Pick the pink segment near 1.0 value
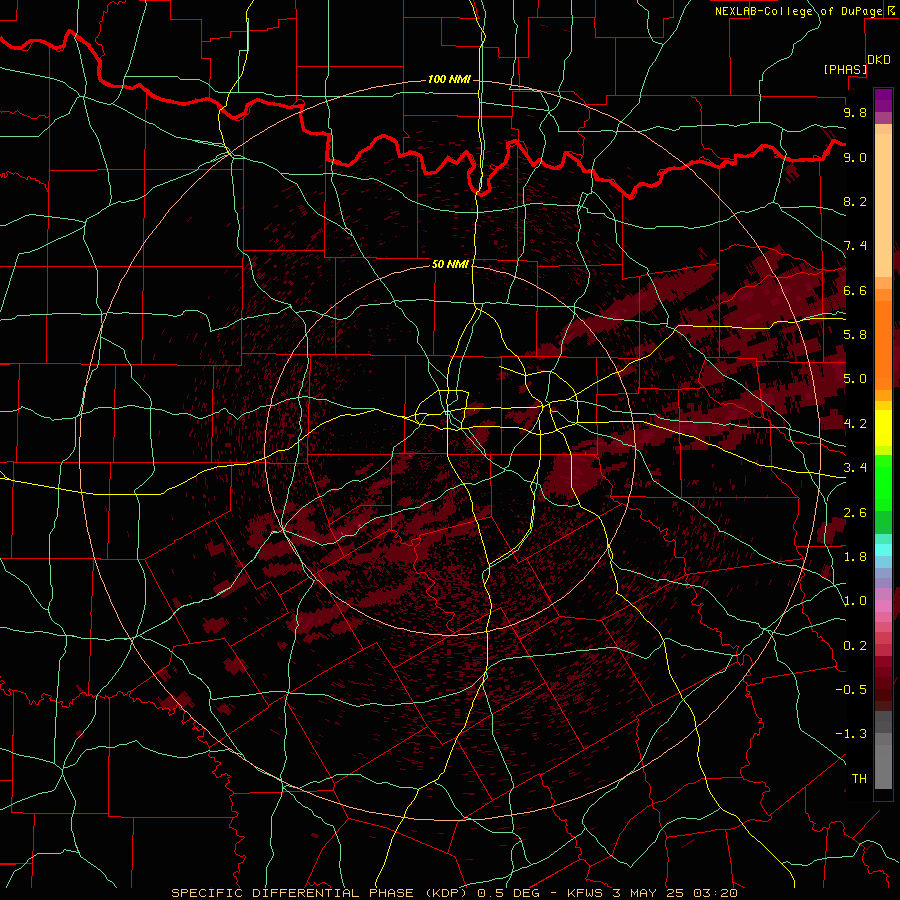 coord(883,606)
